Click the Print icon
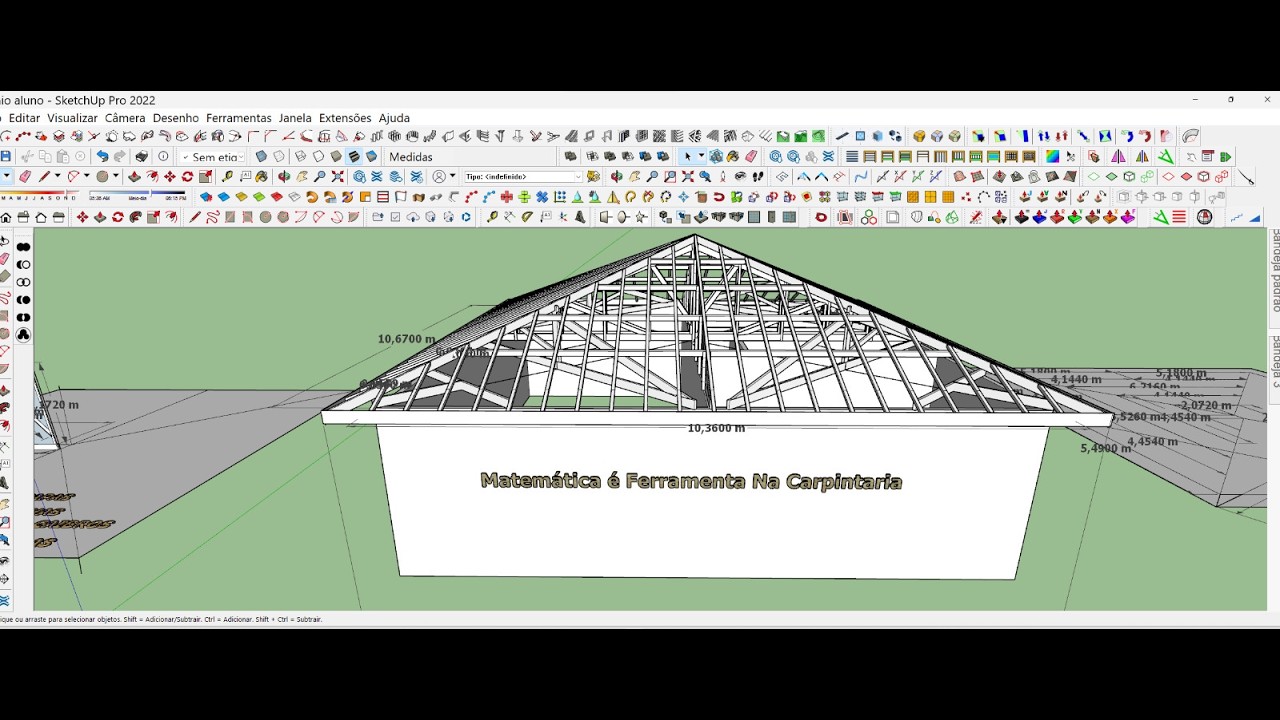 tap(141, 156)
